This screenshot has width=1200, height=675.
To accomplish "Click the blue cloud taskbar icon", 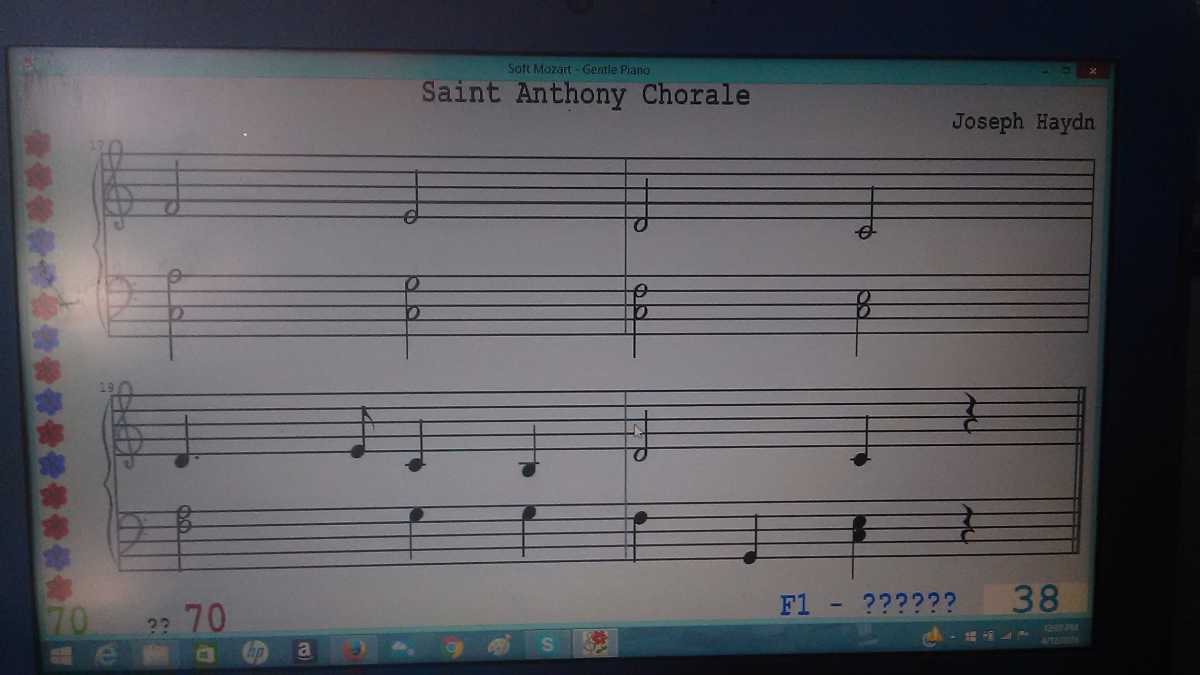I will pos(402,649).
